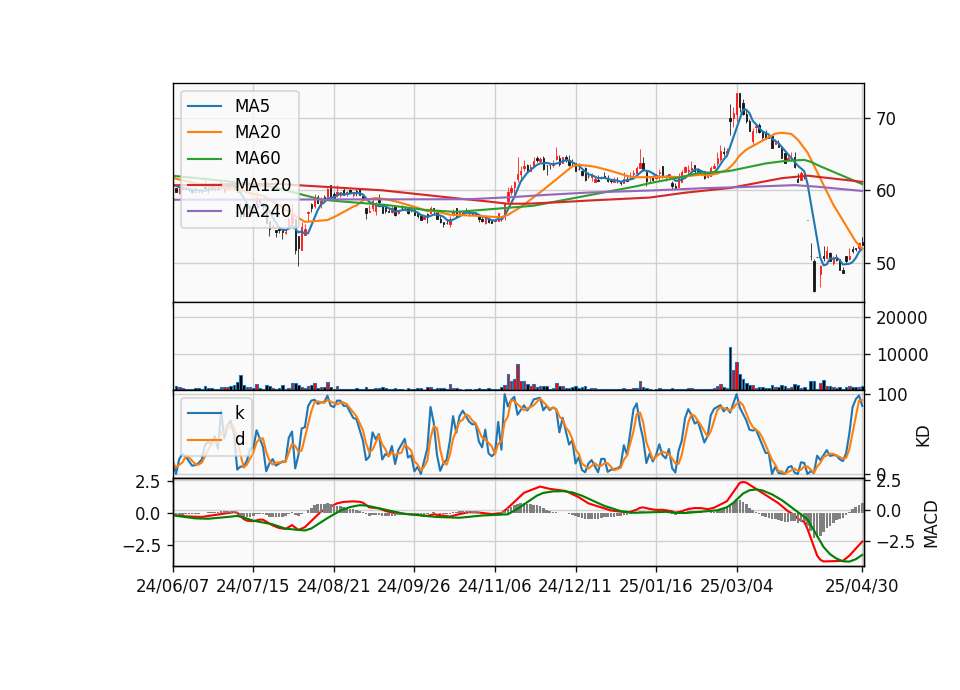Click the left MACD axis value −2.5

click(141, 545)
